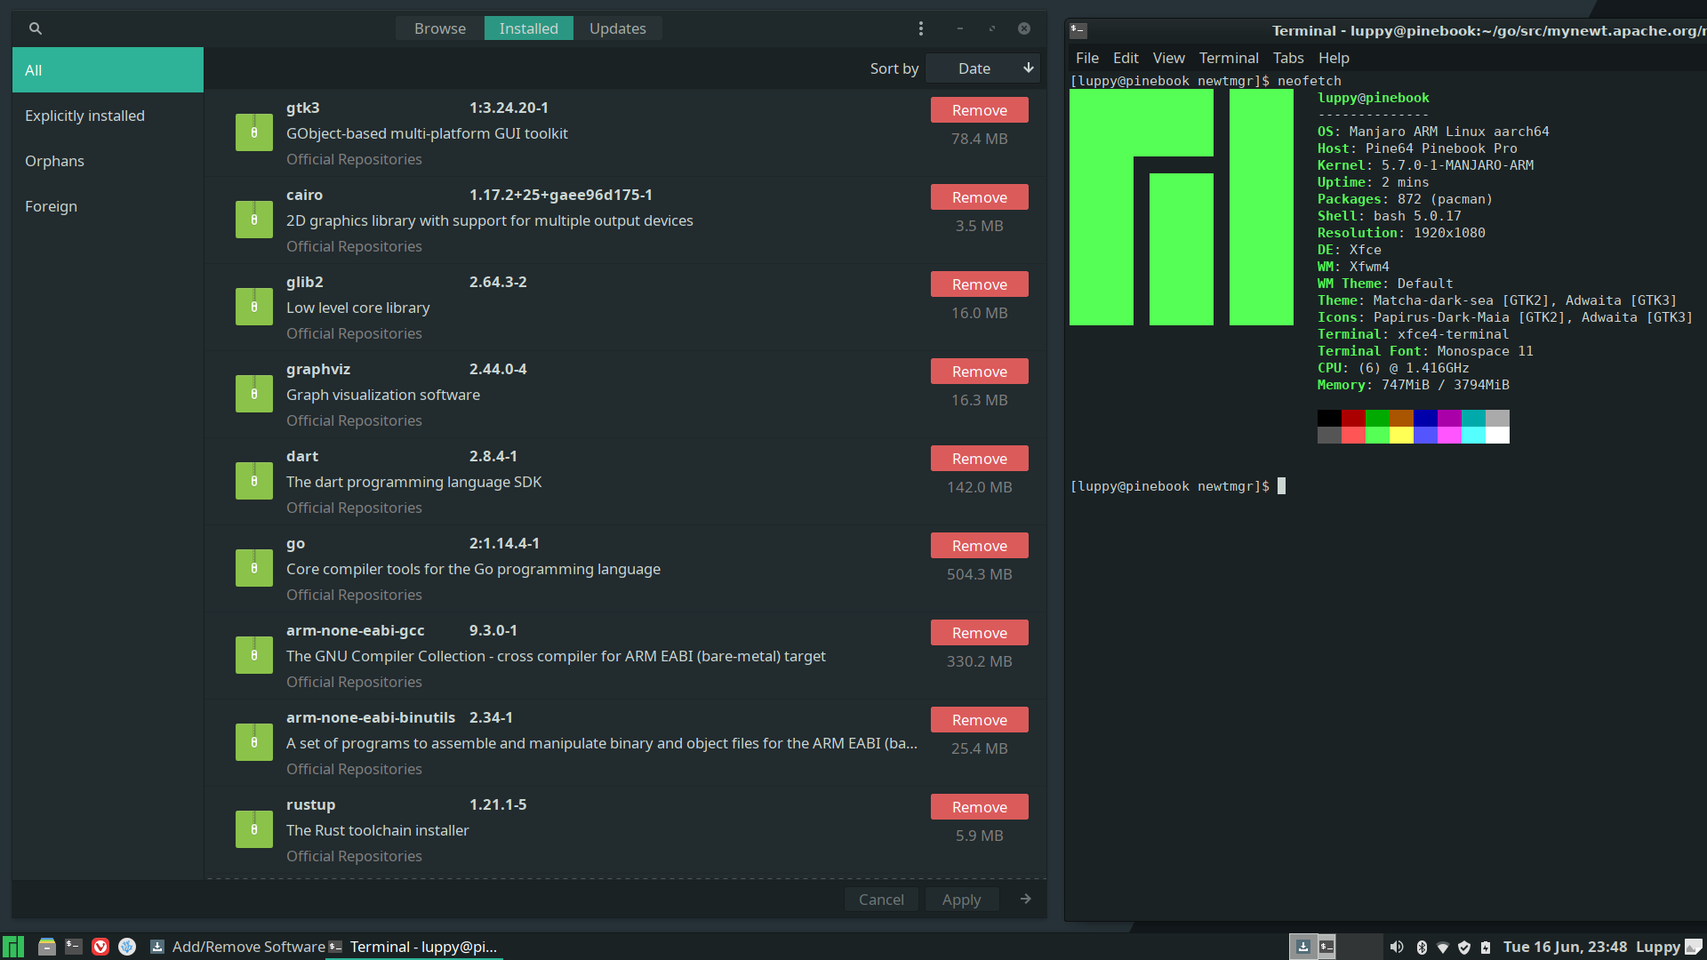Open the three-dot options menu

[x=921, y=29]
